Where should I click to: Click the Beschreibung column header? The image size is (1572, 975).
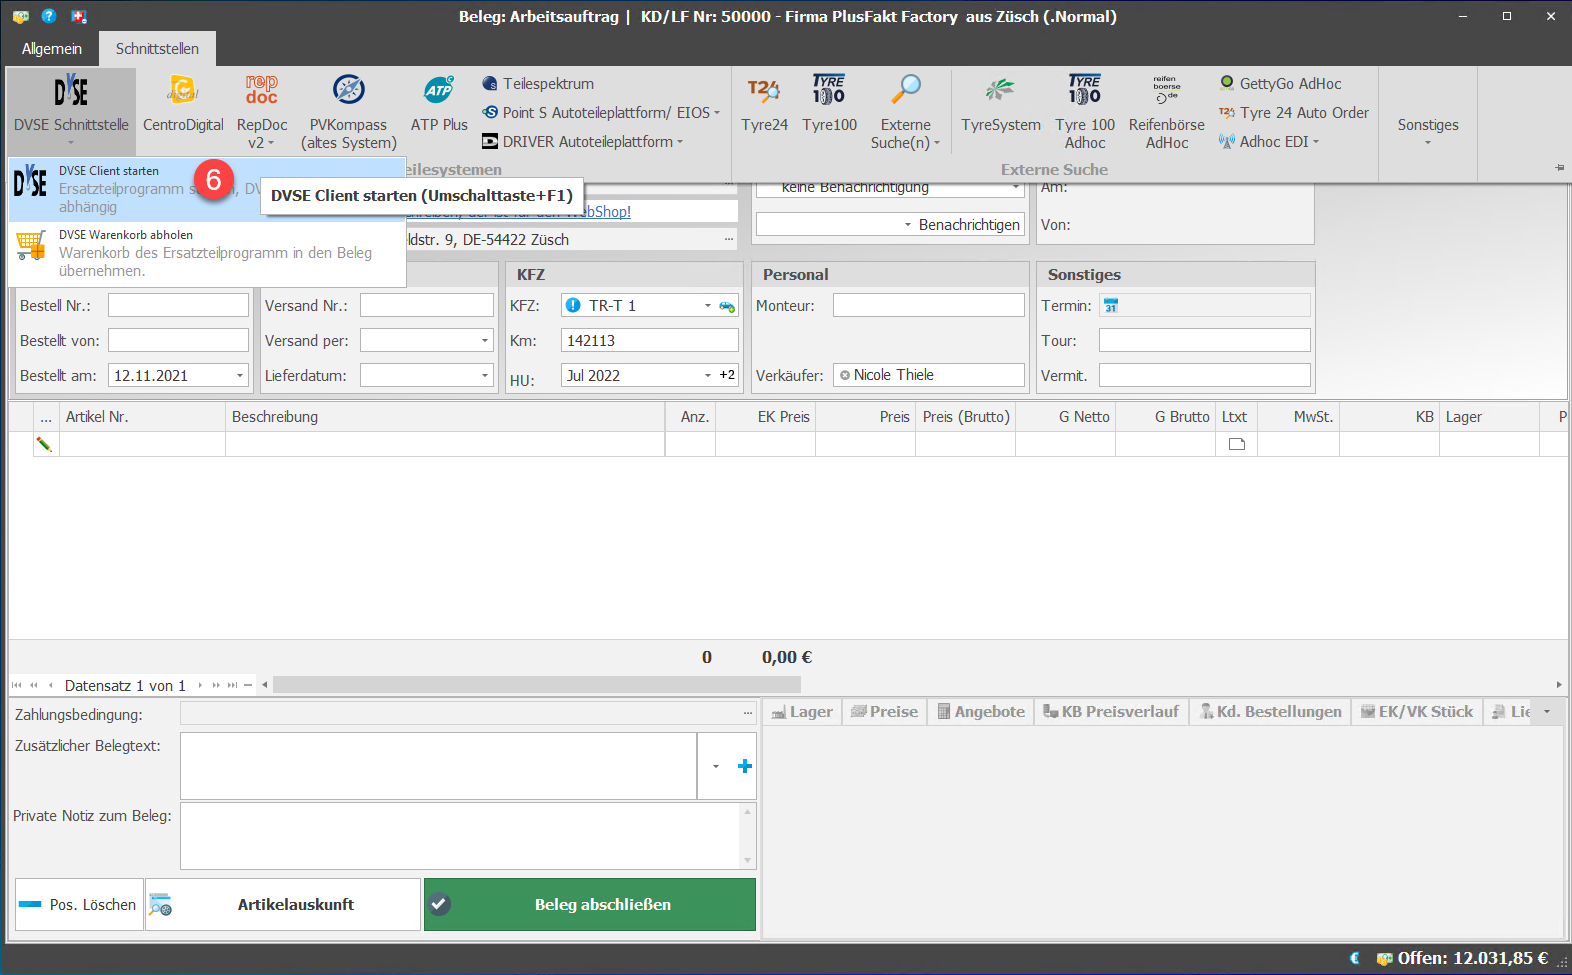(445, 417)
